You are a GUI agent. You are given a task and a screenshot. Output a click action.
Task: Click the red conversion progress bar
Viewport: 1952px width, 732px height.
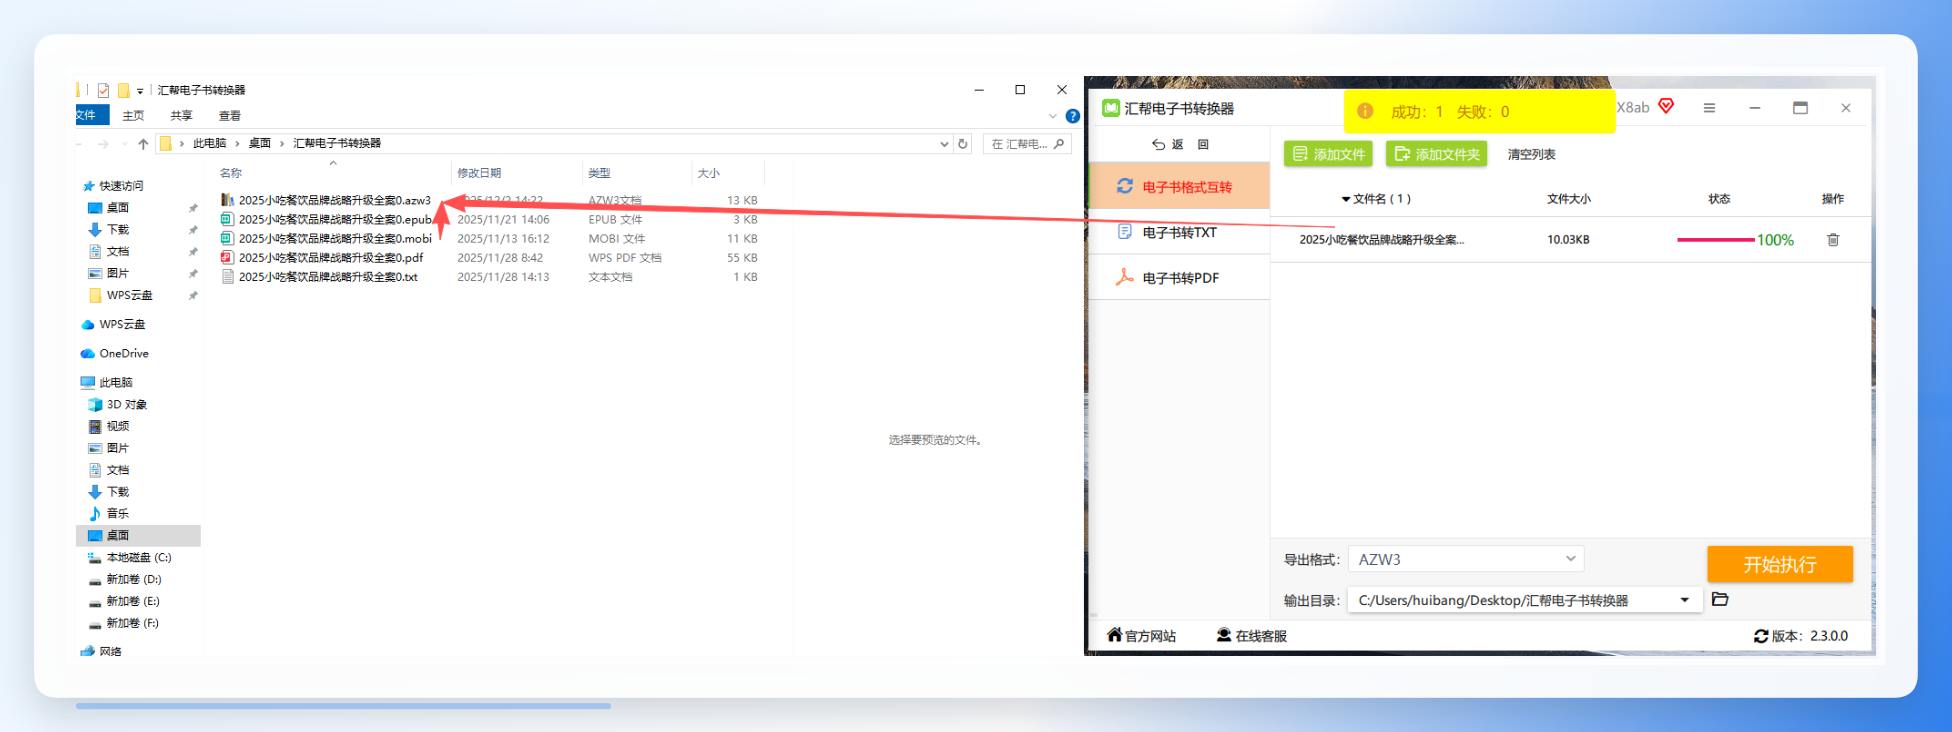(1716, 240)
